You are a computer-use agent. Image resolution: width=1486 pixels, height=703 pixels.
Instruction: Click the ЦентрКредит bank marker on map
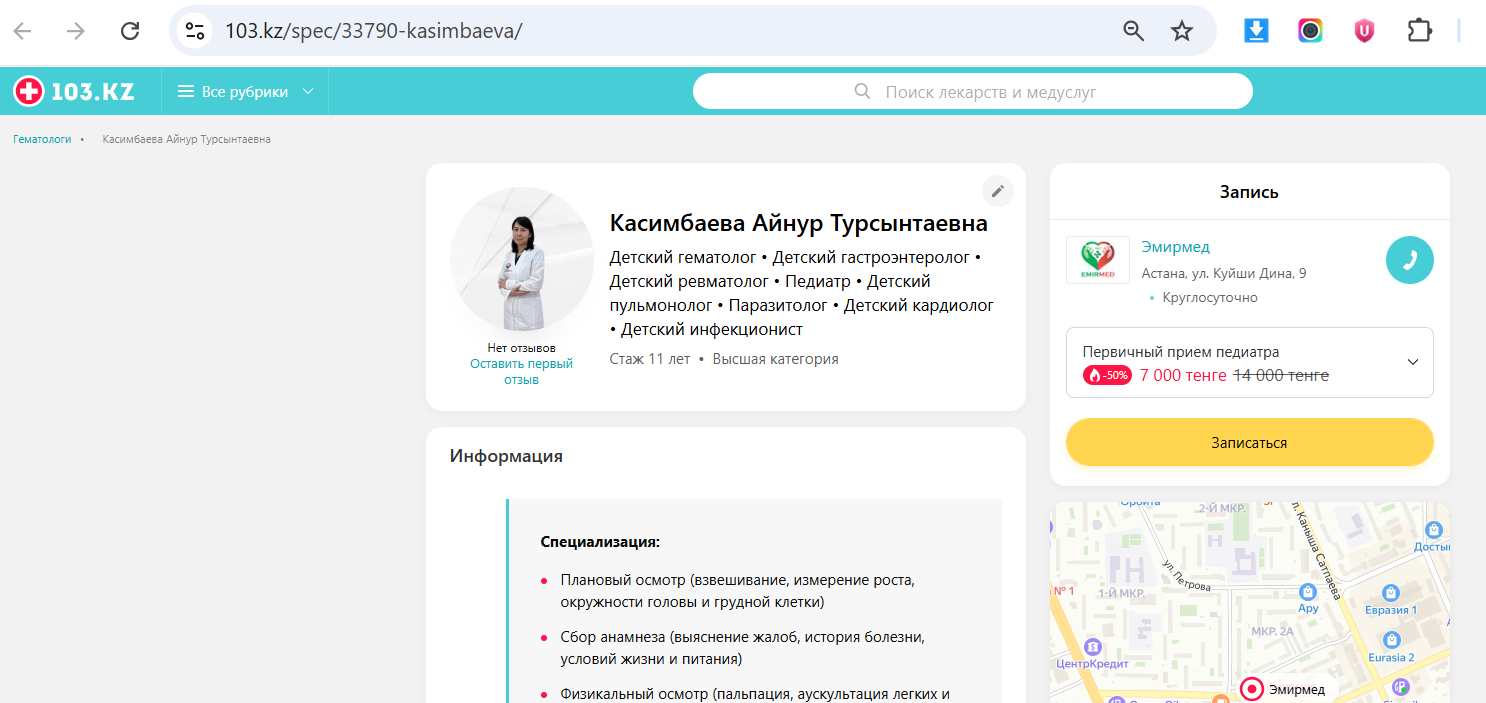(x=1092, y=647)
